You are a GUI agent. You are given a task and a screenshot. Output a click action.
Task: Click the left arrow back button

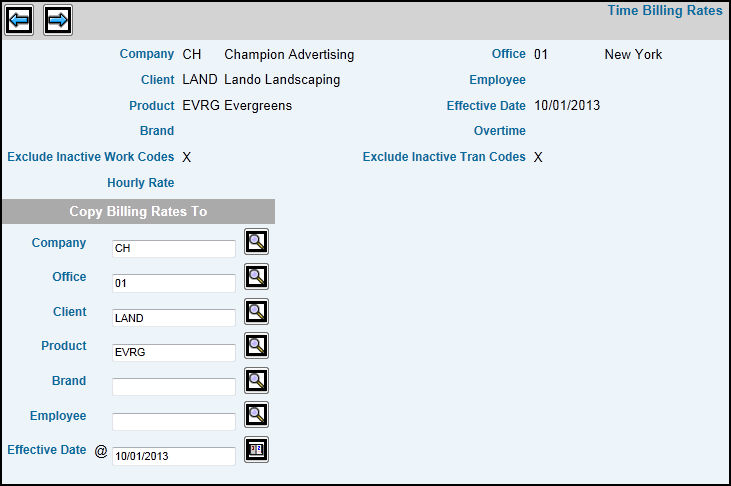pyautogui.click(x=19, y=19)
